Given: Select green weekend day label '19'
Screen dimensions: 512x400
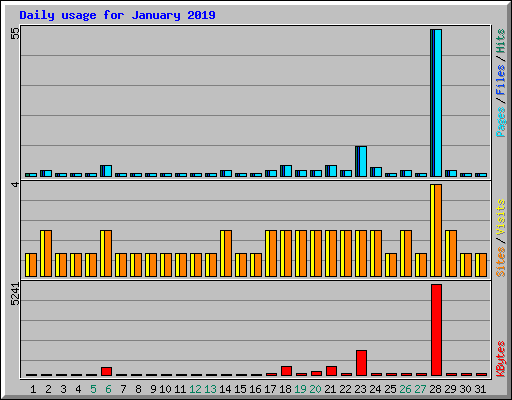Looking at the screenshot, I should [300, 389].
